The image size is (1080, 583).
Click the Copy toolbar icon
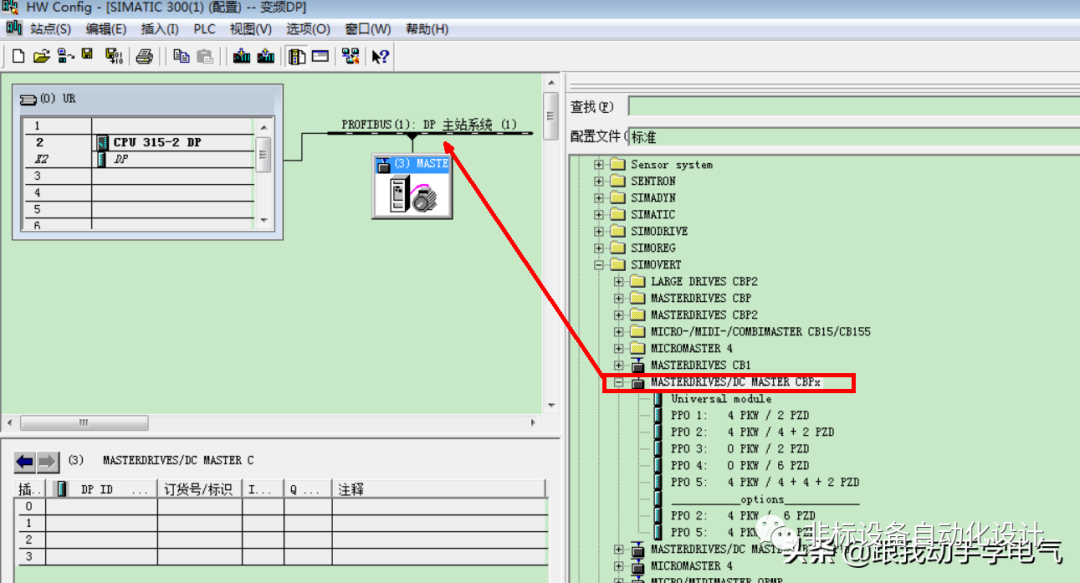[x=181, y=56]
